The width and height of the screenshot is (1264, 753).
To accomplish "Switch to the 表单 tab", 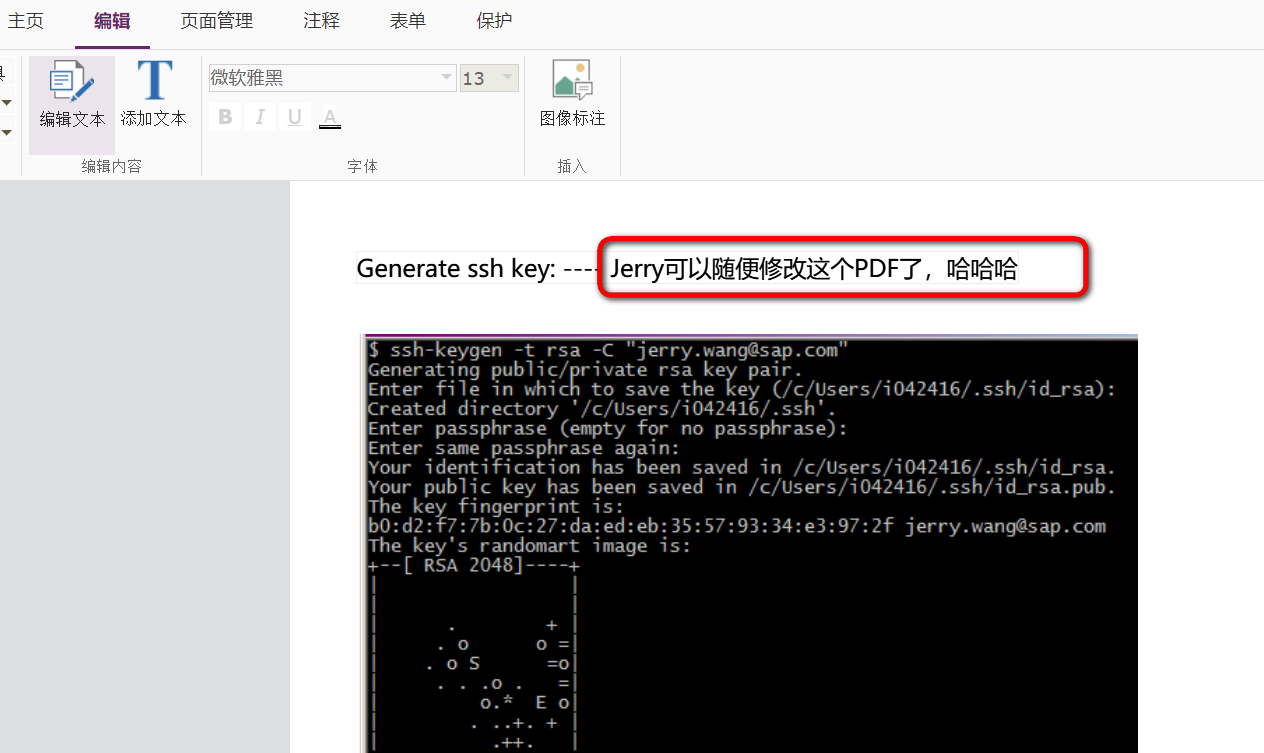I will 408,21.
